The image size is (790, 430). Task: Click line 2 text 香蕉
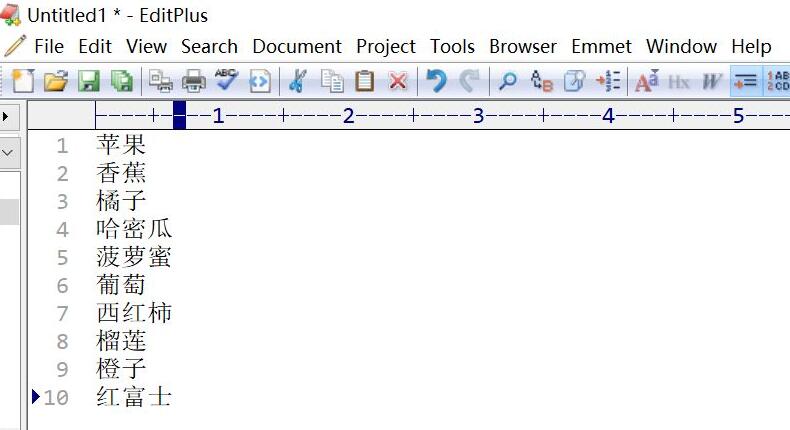coord(121,173)
